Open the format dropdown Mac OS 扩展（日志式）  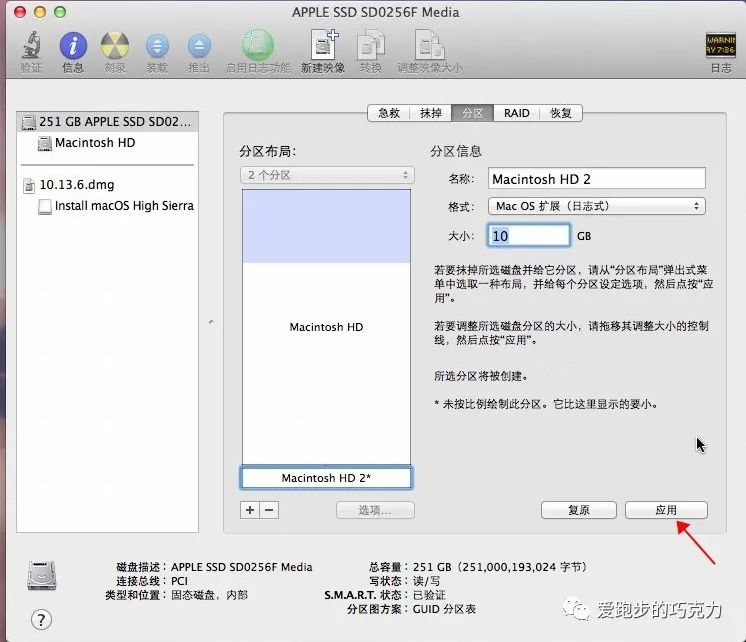(x=597, y=206)
